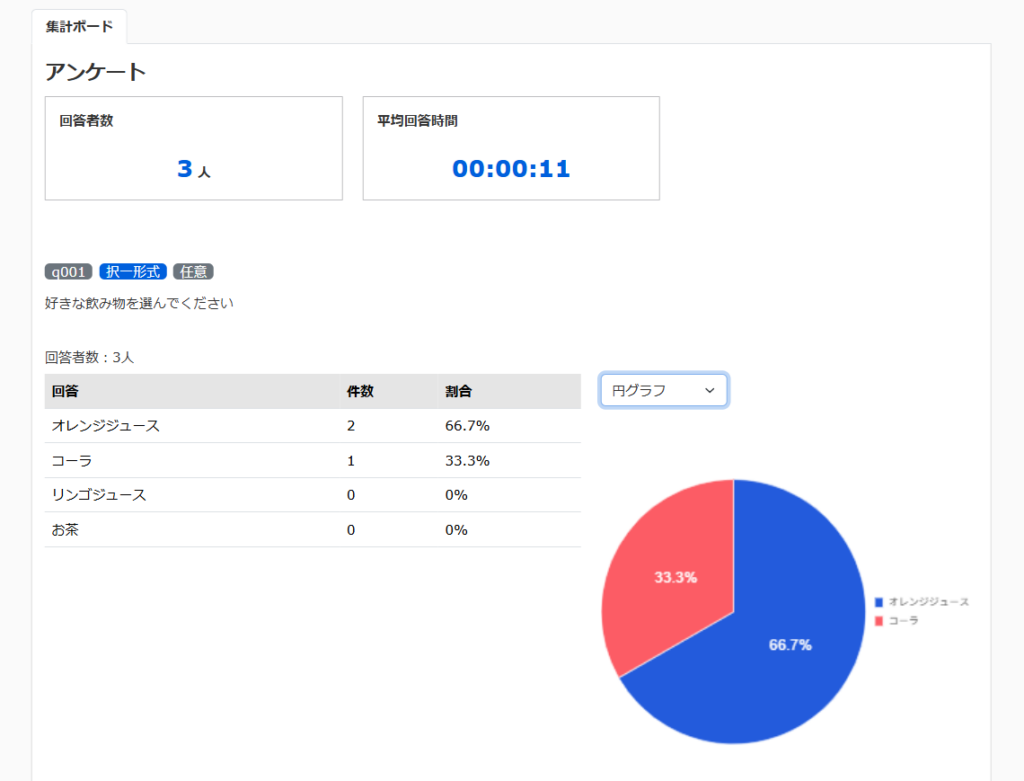
Task: Switch to the 集計ボード tab
Action: [79, 27]
